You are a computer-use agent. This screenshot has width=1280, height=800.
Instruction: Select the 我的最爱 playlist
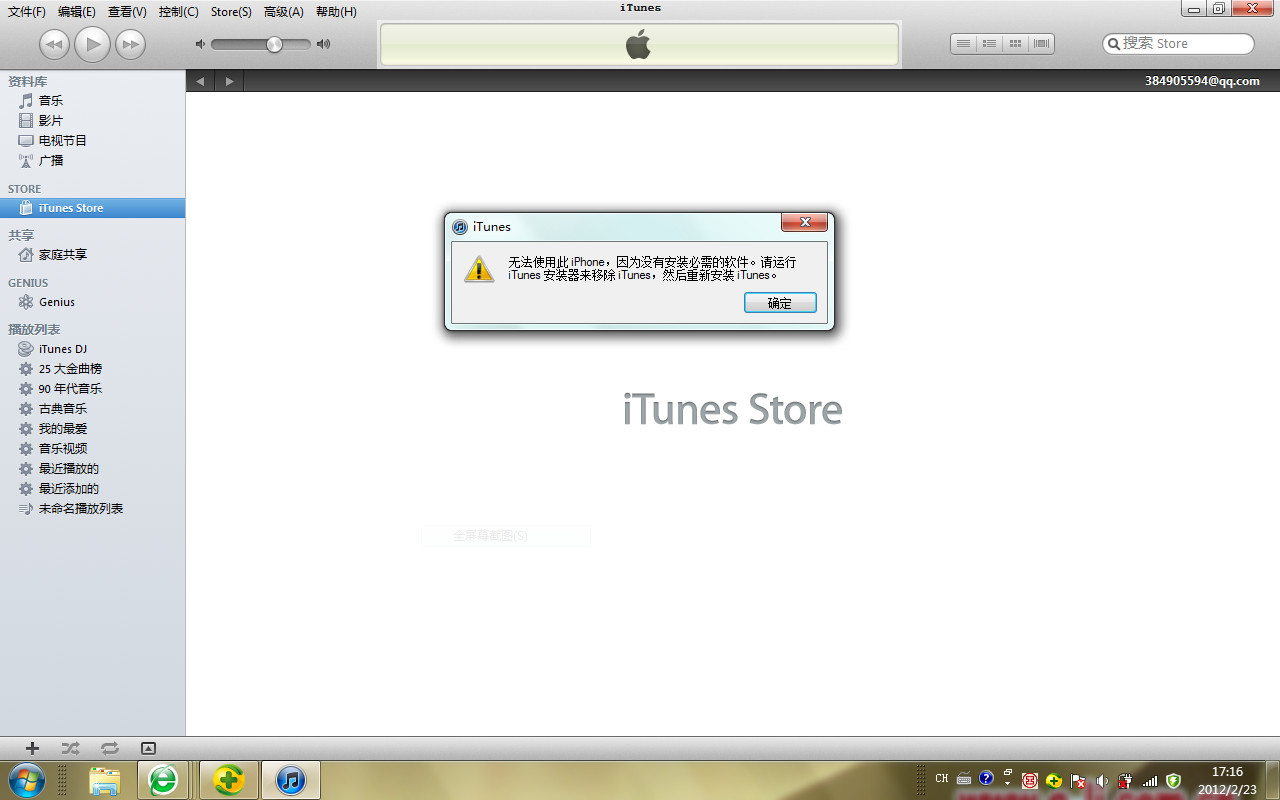pyautogui.click(x=92, y=429)
